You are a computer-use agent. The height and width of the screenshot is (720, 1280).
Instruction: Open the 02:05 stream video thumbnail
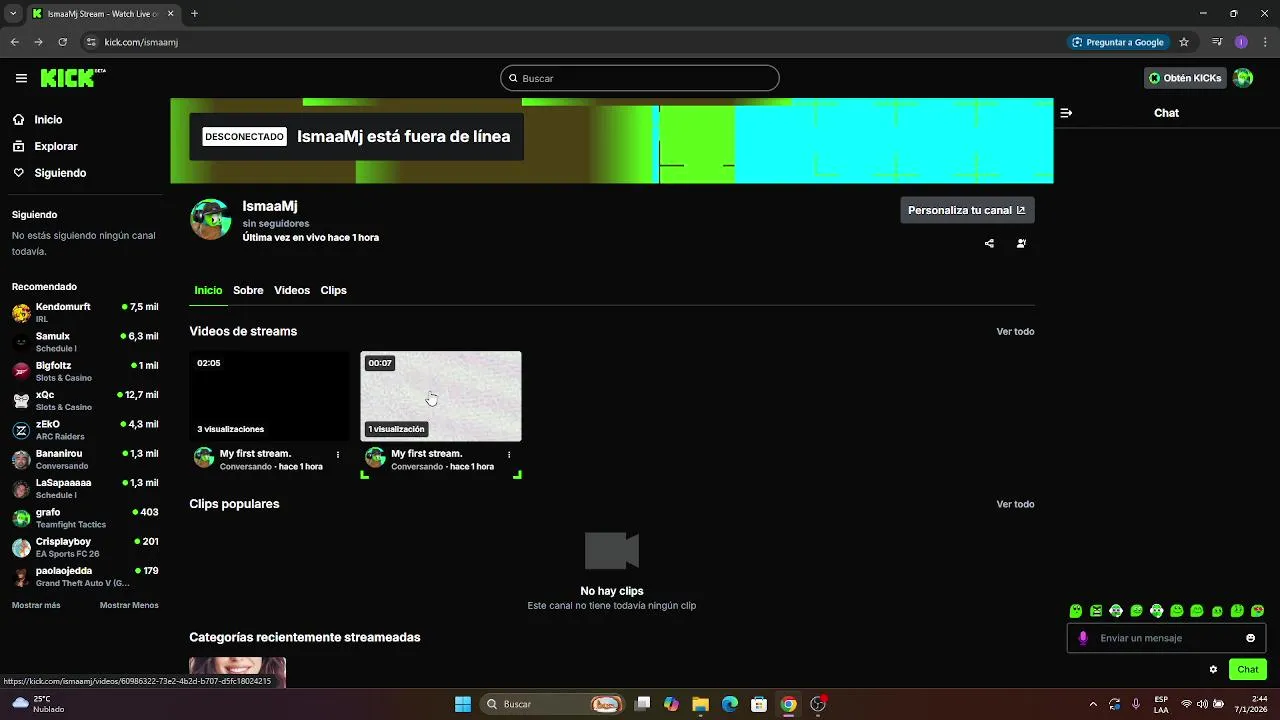tap(270, 396)
